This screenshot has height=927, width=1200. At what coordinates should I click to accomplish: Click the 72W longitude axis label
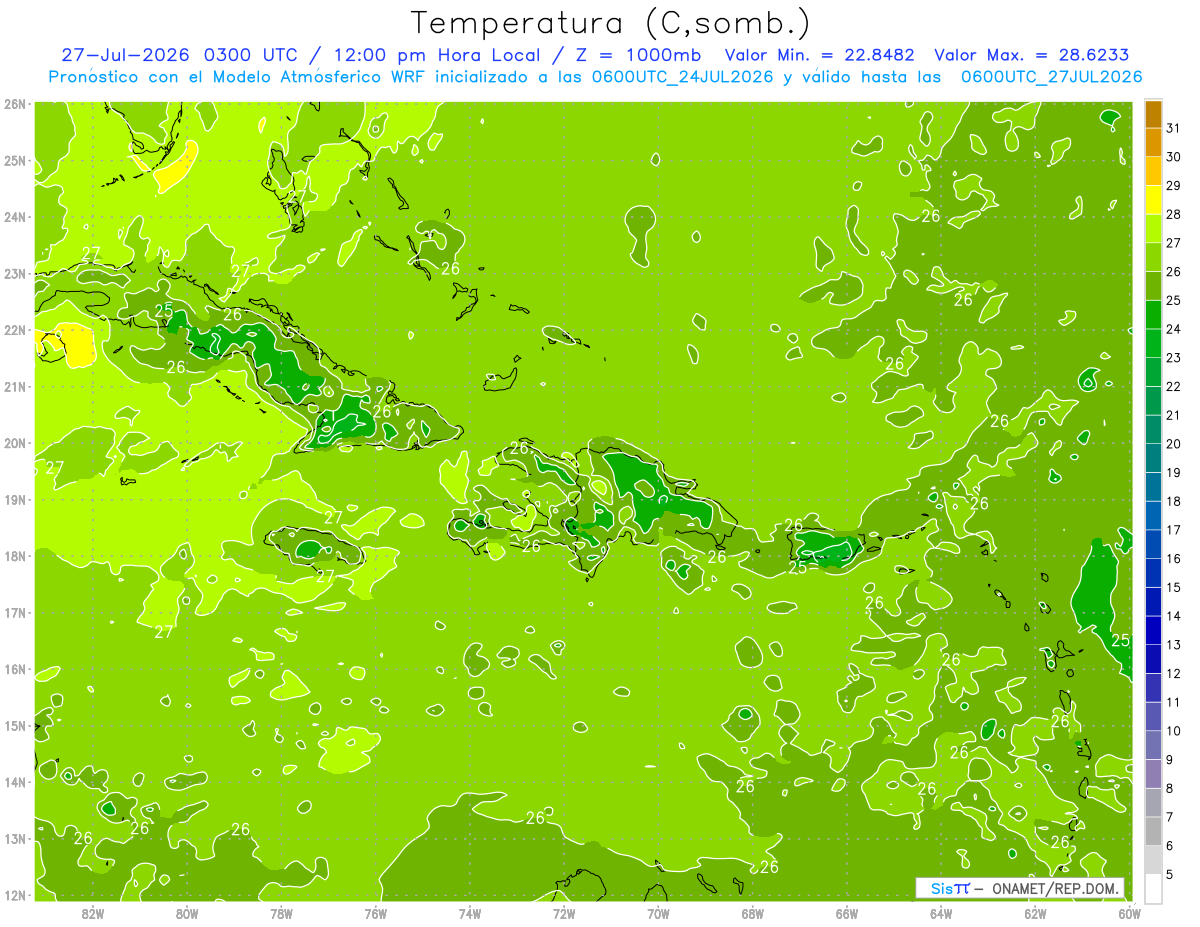(x=564, y=913)
